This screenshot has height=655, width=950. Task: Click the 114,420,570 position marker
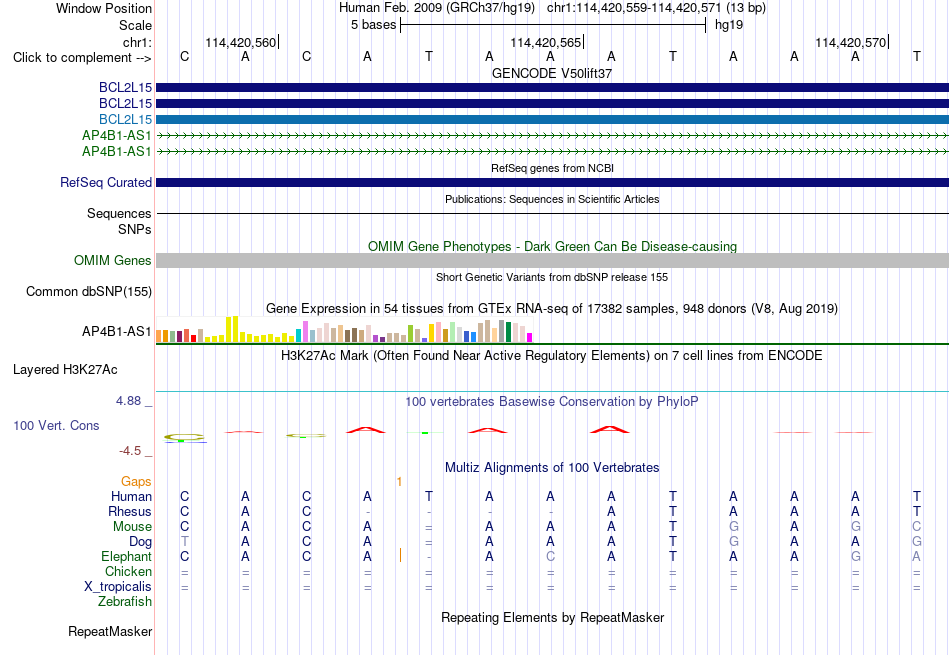coord(850,42)
